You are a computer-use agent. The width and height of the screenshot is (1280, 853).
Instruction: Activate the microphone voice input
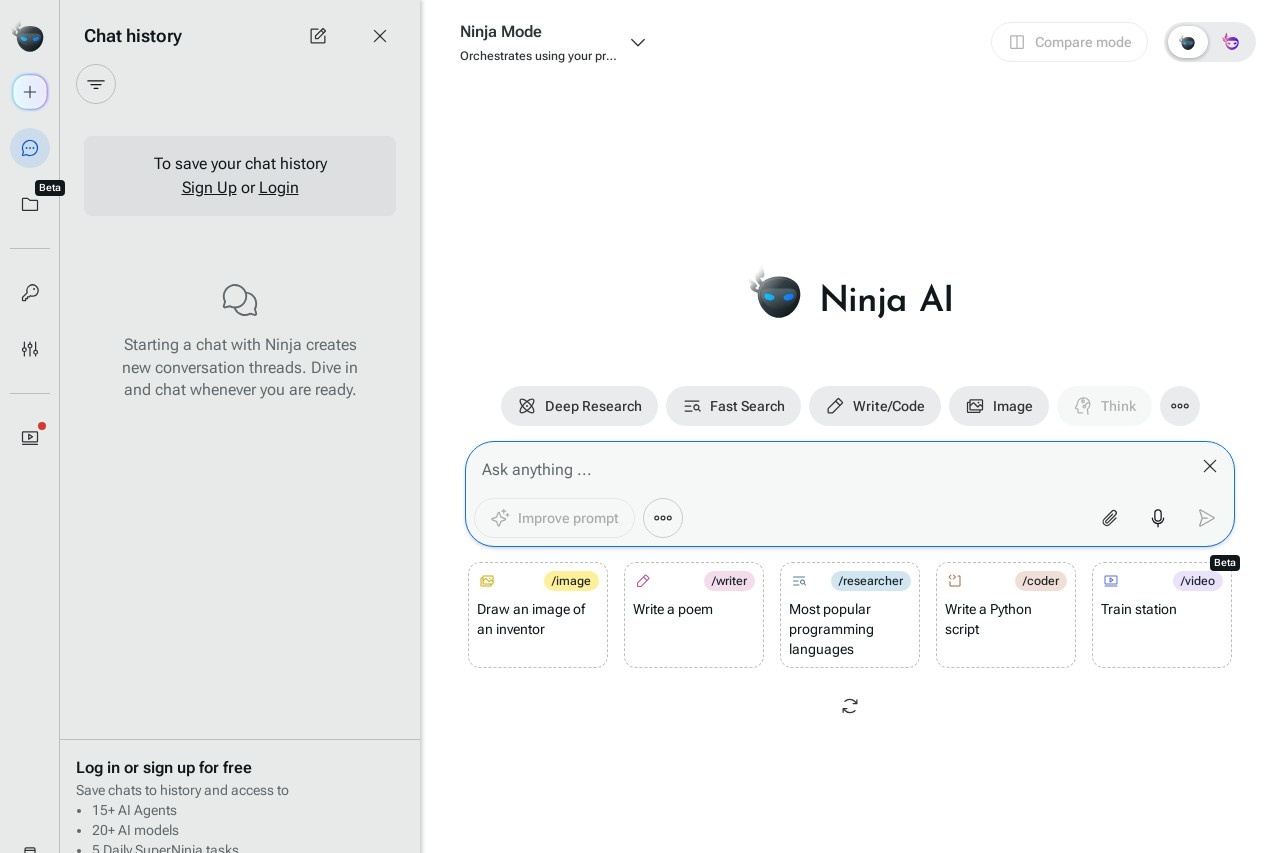coord(1158,518)
